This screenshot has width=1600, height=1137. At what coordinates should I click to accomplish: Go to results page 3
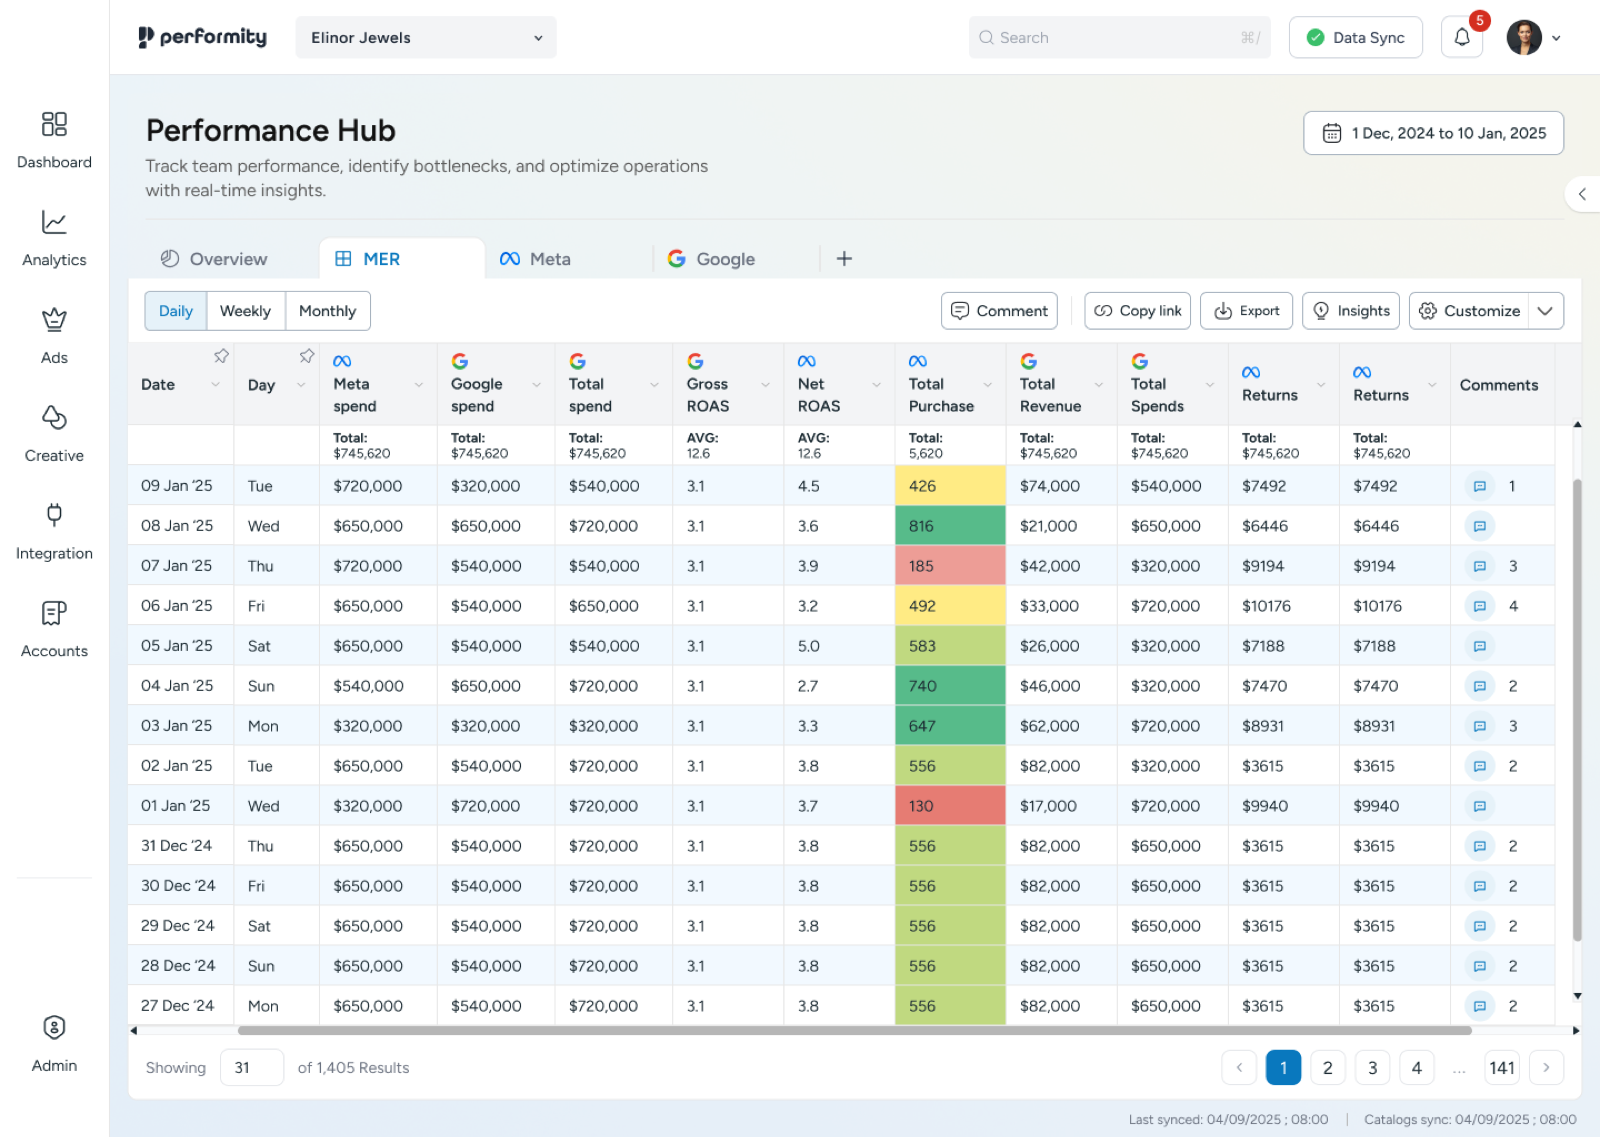pos(1373,1067)
